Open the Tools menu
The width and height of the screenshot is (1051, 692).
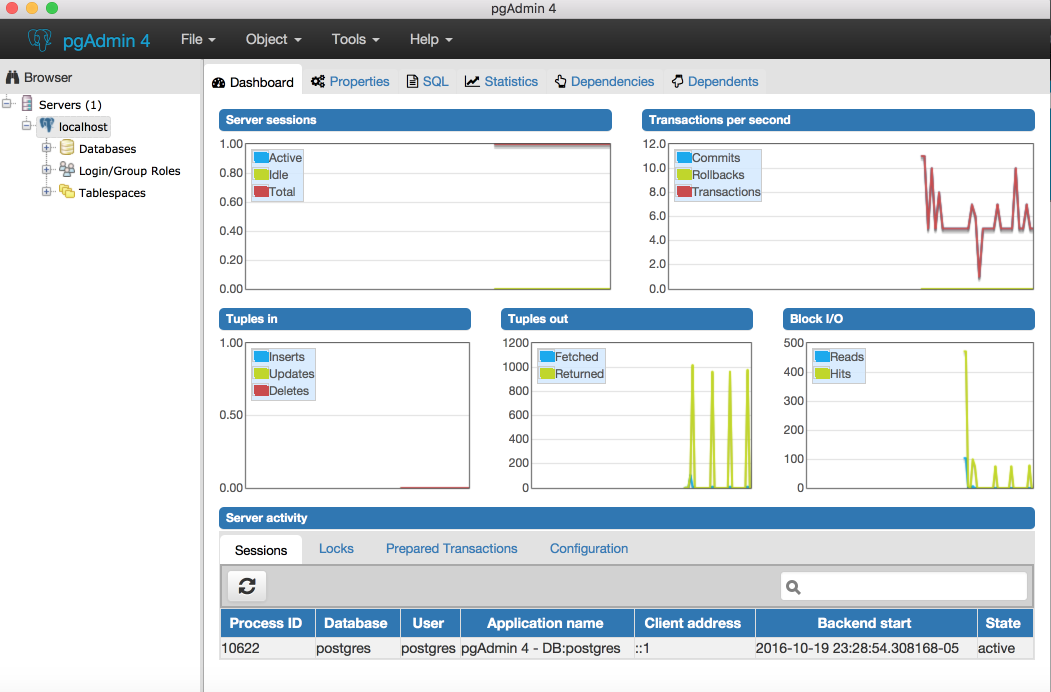click(x=355, y=40)
